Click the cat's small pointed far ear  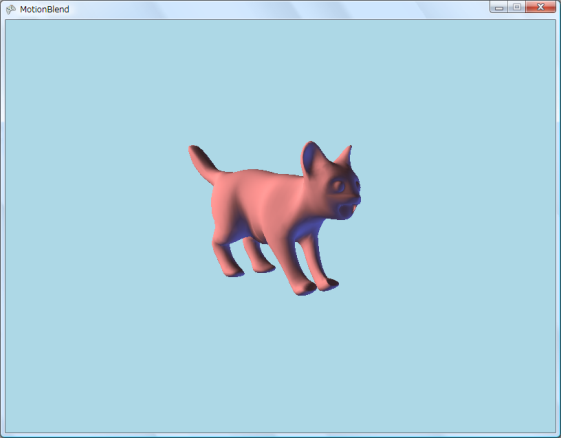point(345,156)
